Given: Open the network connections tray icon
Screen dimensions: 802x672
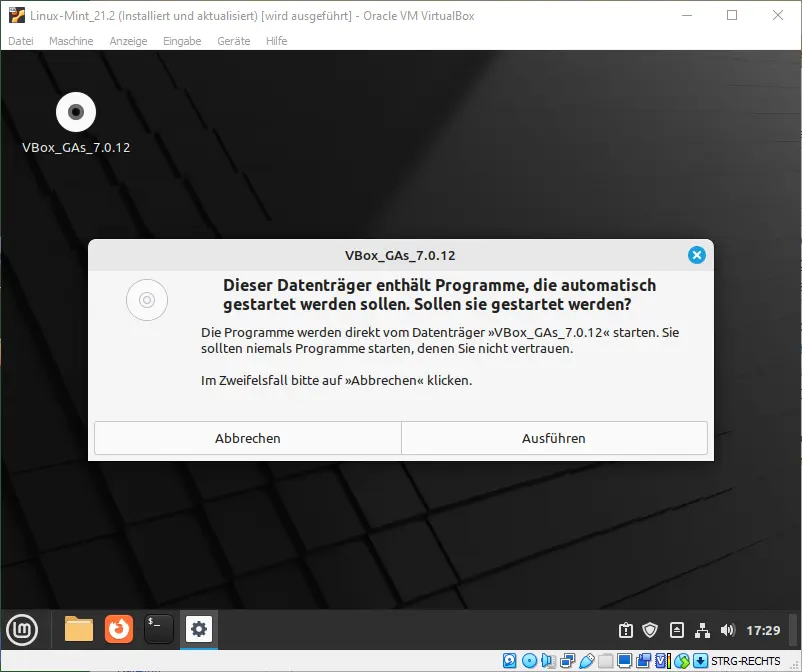Looking at the screenshot, I should tap(702, 630).
